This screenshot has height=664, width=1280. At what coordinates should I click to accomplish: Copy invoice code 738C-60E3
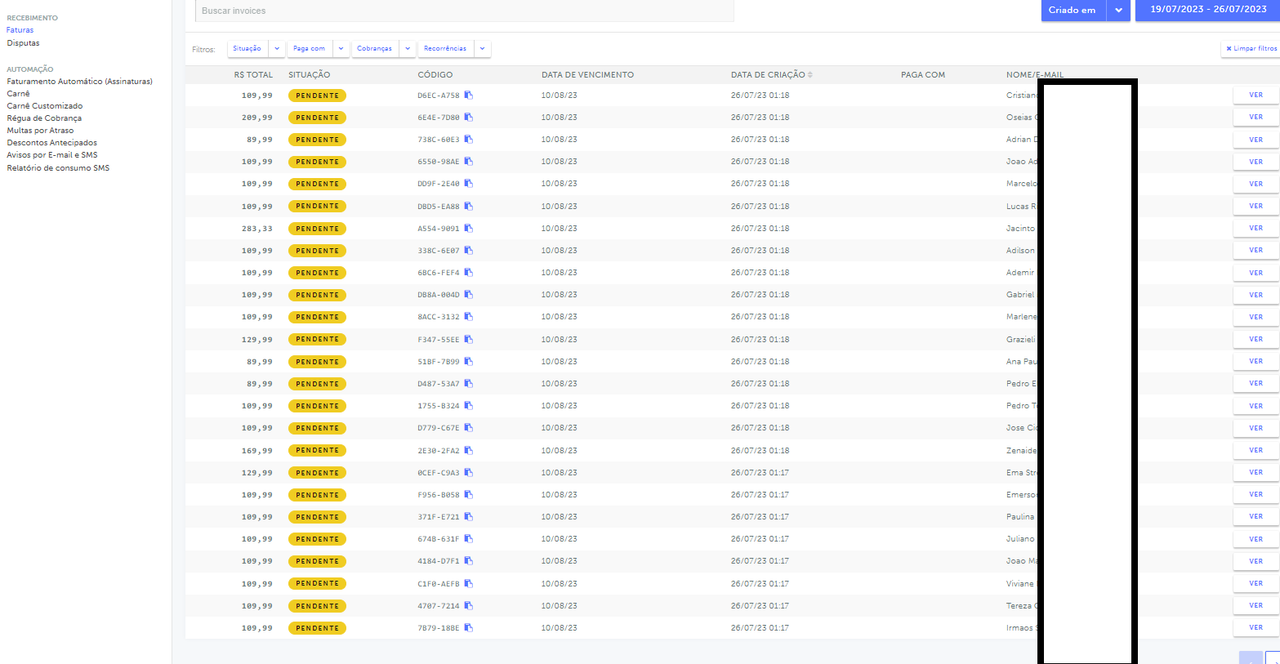tap(469, 139)
